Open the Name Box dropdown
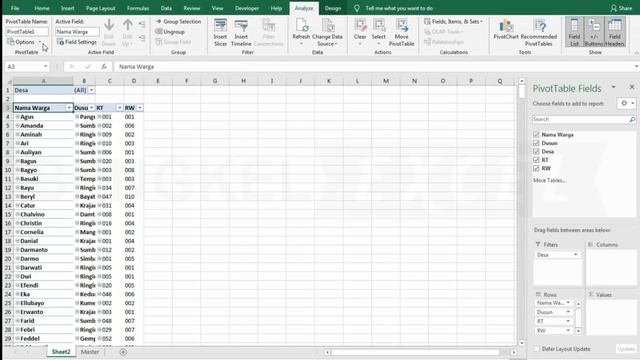This screenshot has height=360, width=640. point(45,67)
